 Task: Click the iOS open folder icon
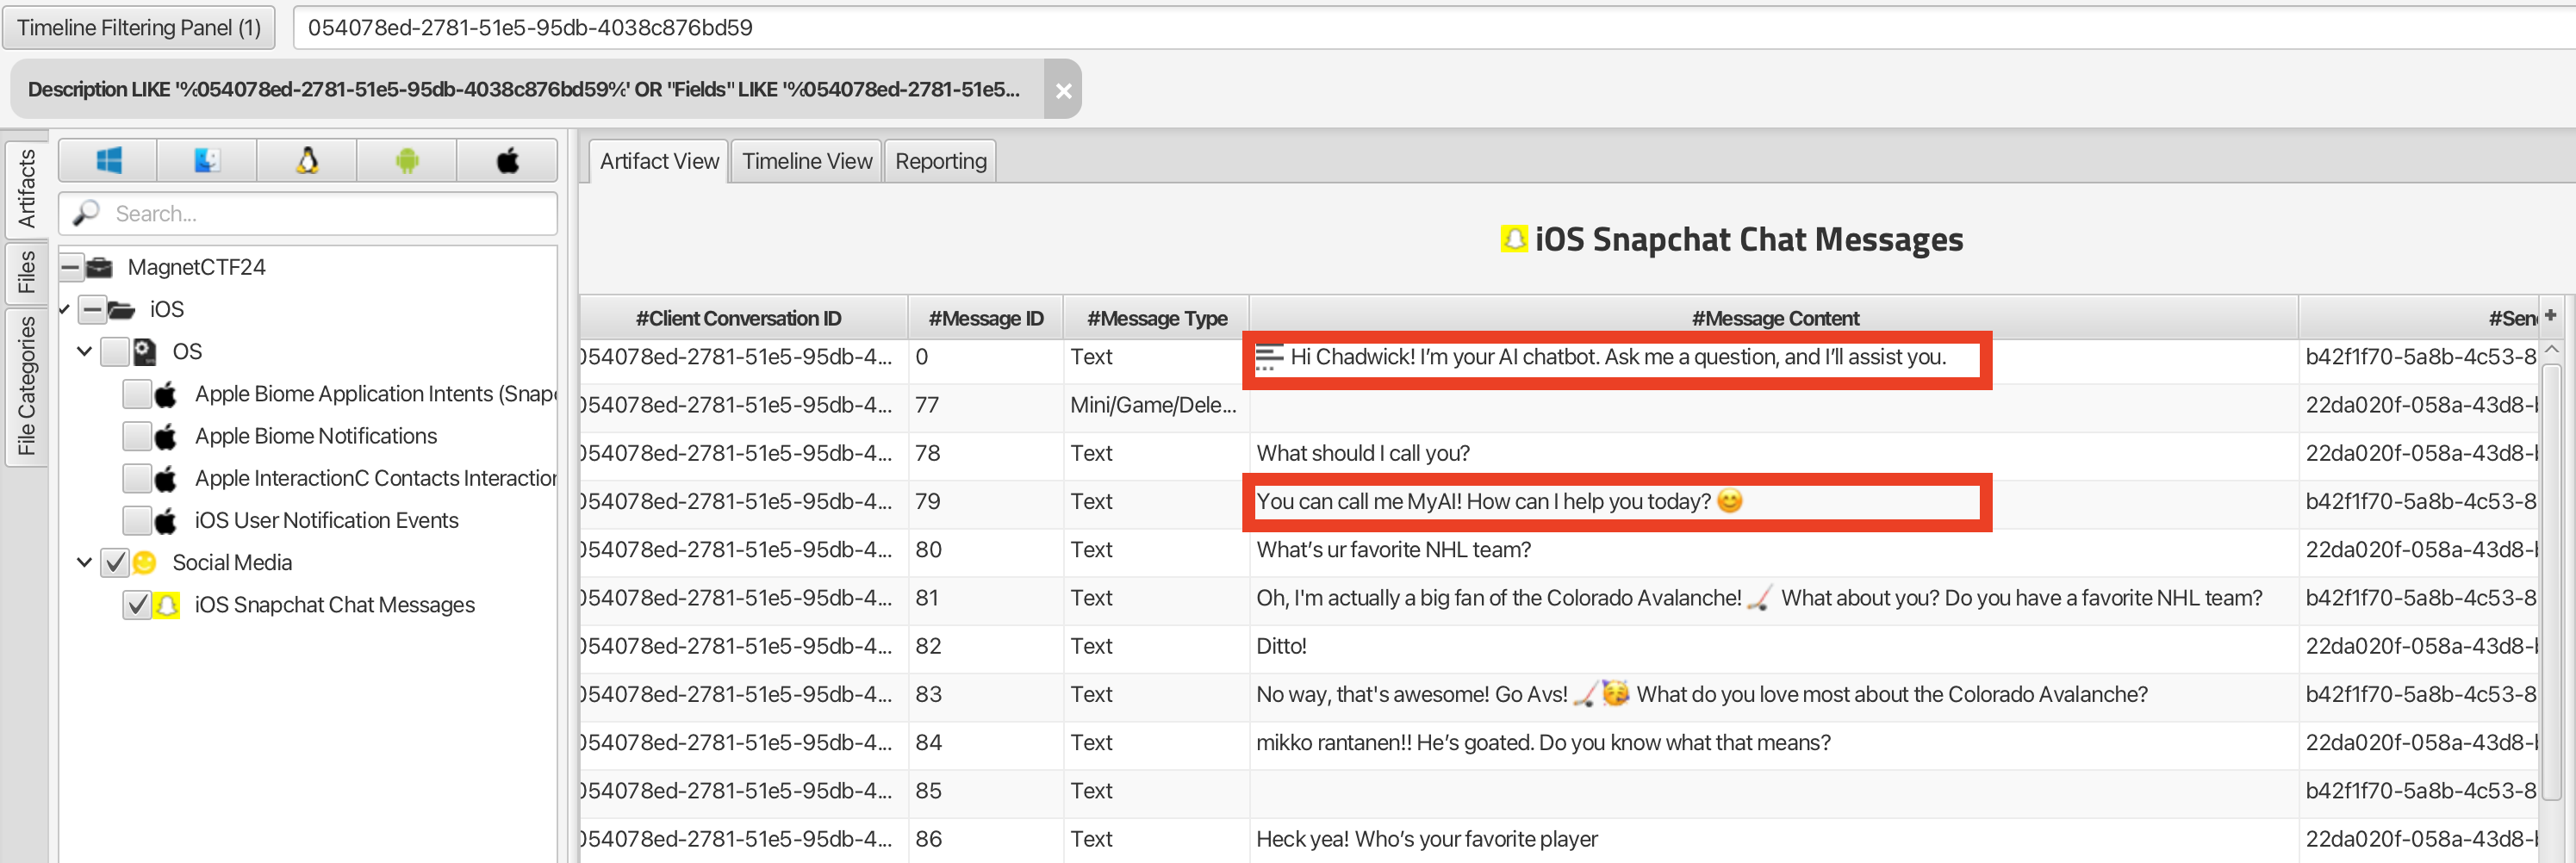coord(121,310)
